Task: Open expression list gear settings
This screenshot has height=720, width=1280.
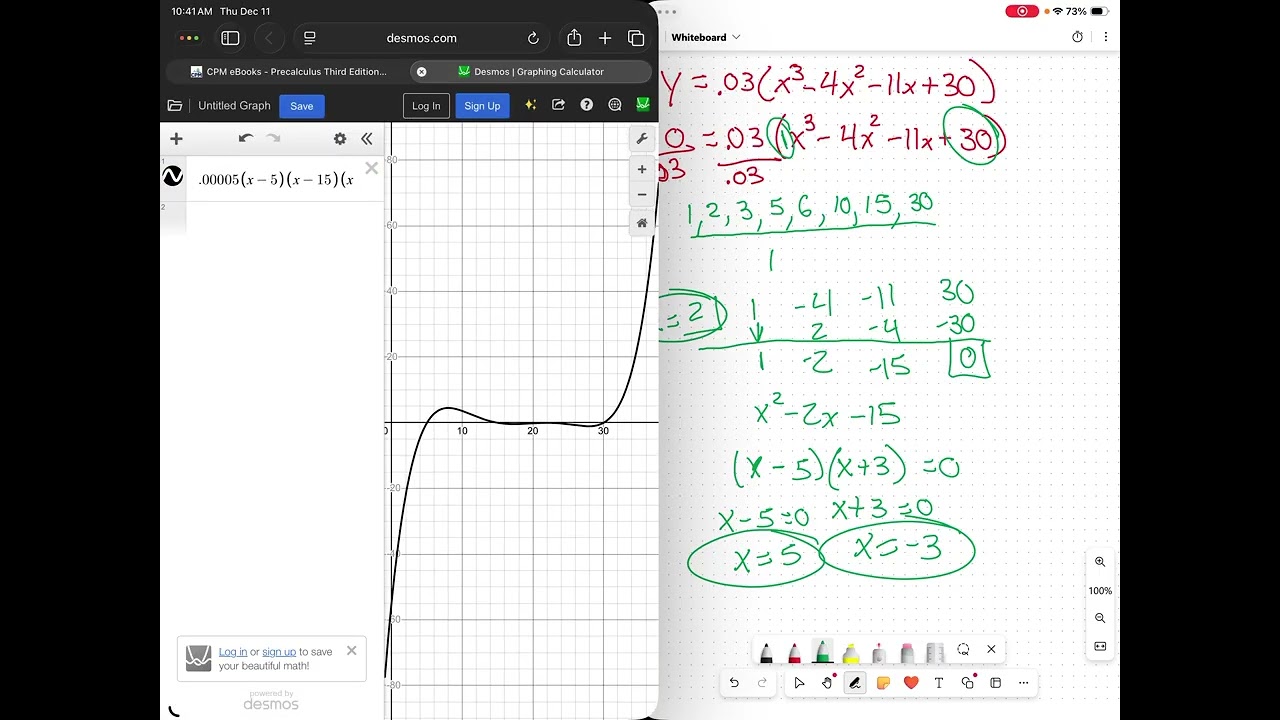Action: 340,139
